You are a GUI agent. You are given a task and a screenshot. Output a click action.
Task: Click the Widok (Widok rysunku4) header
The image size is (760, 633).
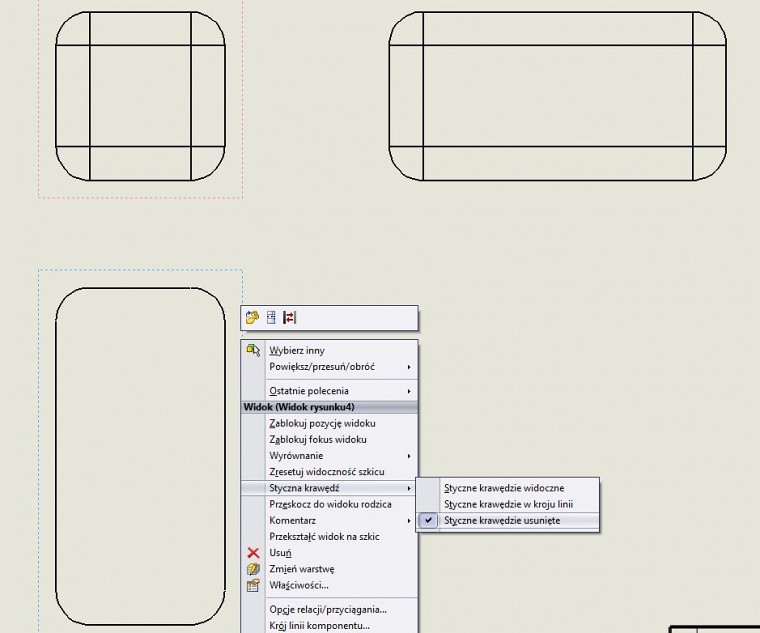(x=329, y=407)
